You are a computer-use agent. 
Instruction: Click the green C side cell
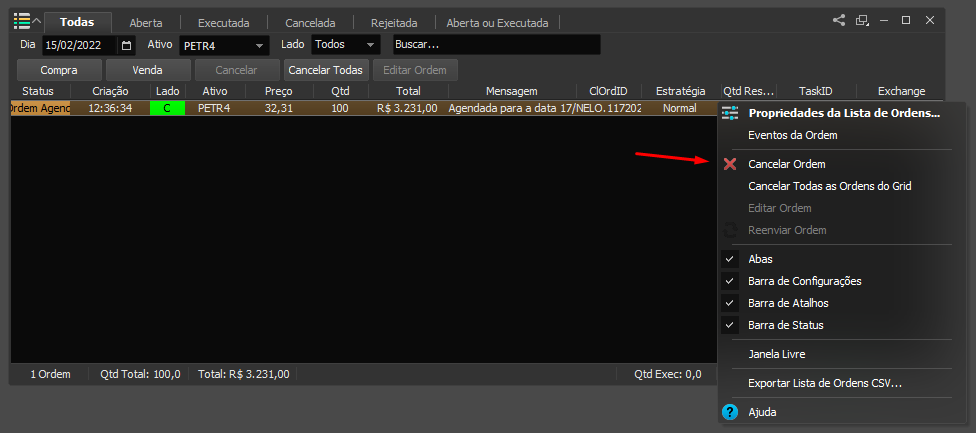[167, 108]
